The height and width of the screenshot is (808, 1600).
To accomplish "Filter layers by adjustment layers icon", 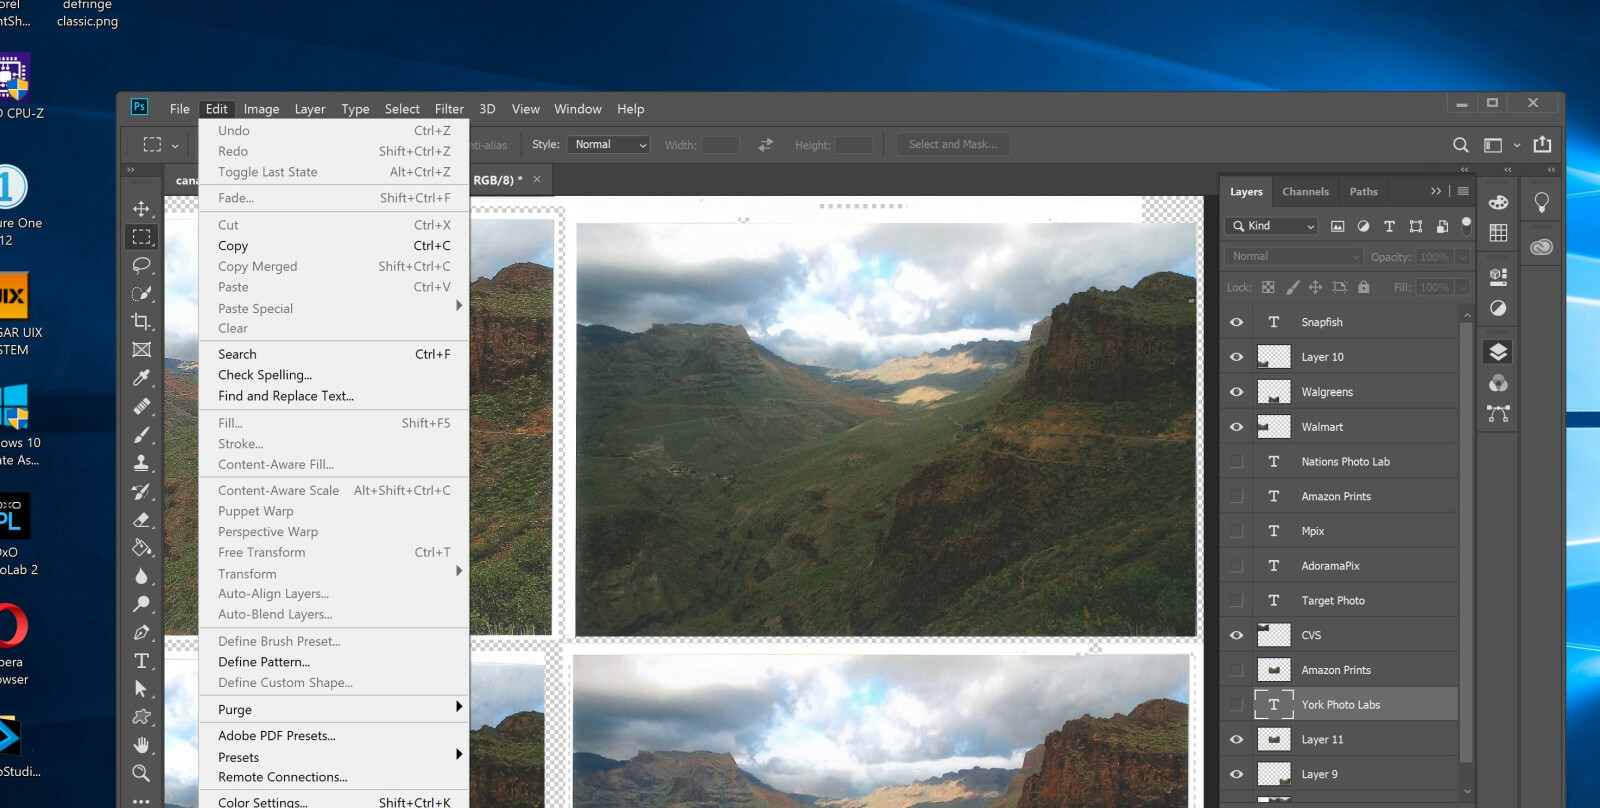I will [x=1363, y=226].
